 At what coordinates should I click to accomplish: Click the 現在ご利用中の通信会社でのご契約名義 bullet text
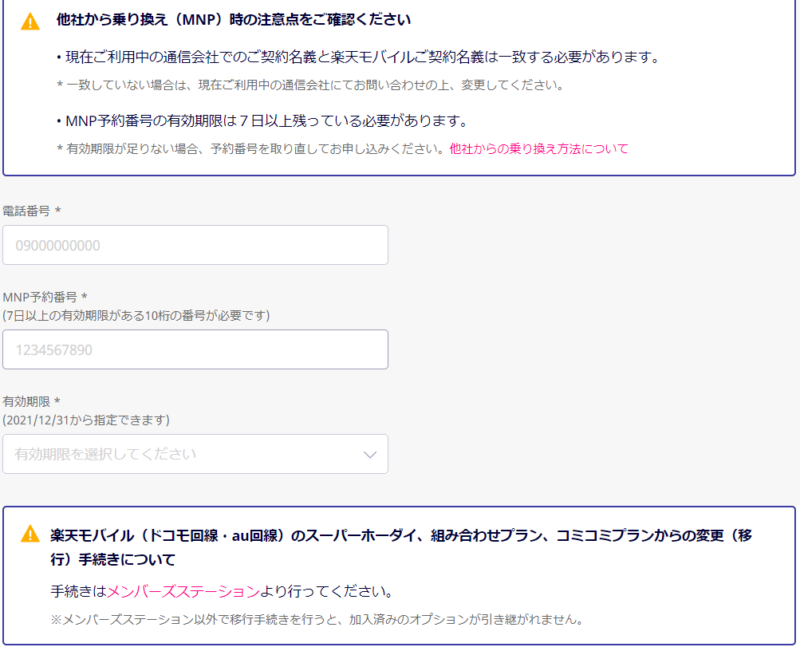(x=359, y=57)
